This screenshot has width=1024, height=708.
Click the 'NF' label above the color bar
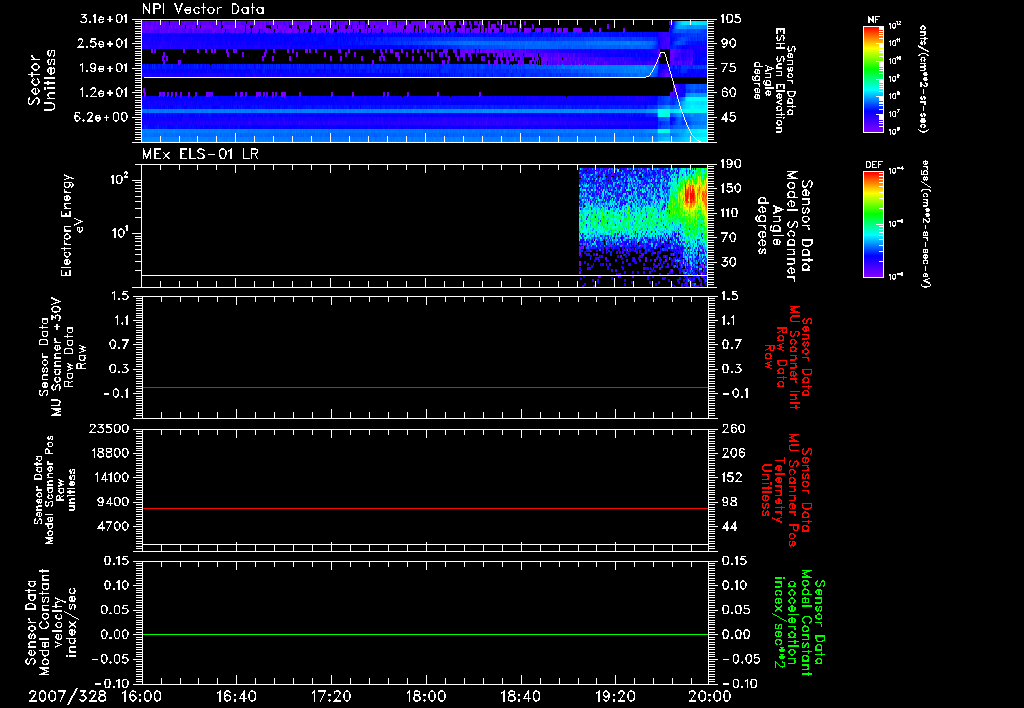[x=873, y=20]
